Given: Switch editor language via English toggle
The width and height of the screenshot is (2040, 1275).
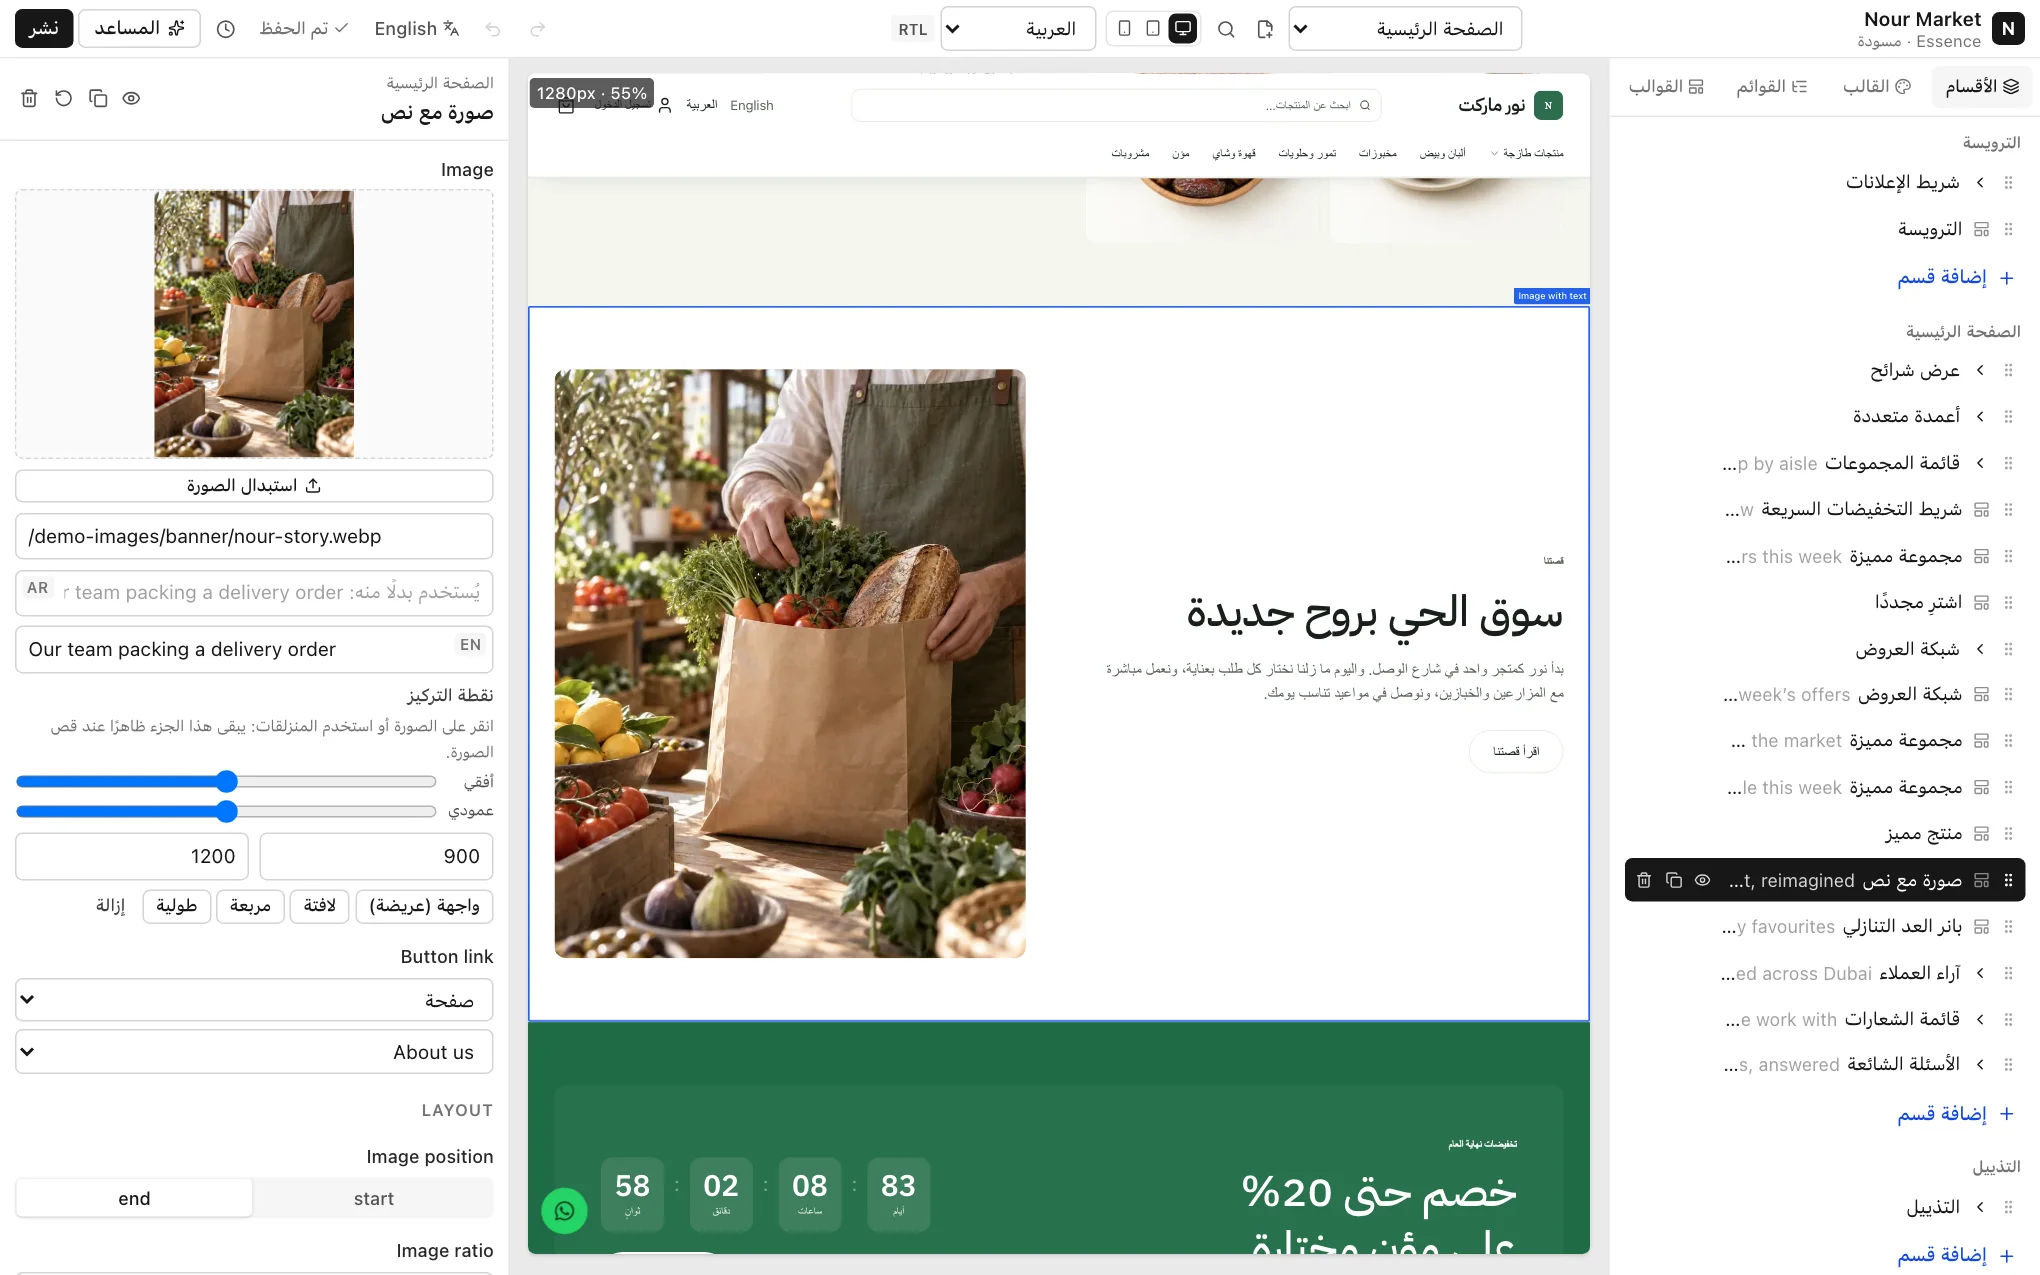Looking at the screenshot, I should [417, 29].
